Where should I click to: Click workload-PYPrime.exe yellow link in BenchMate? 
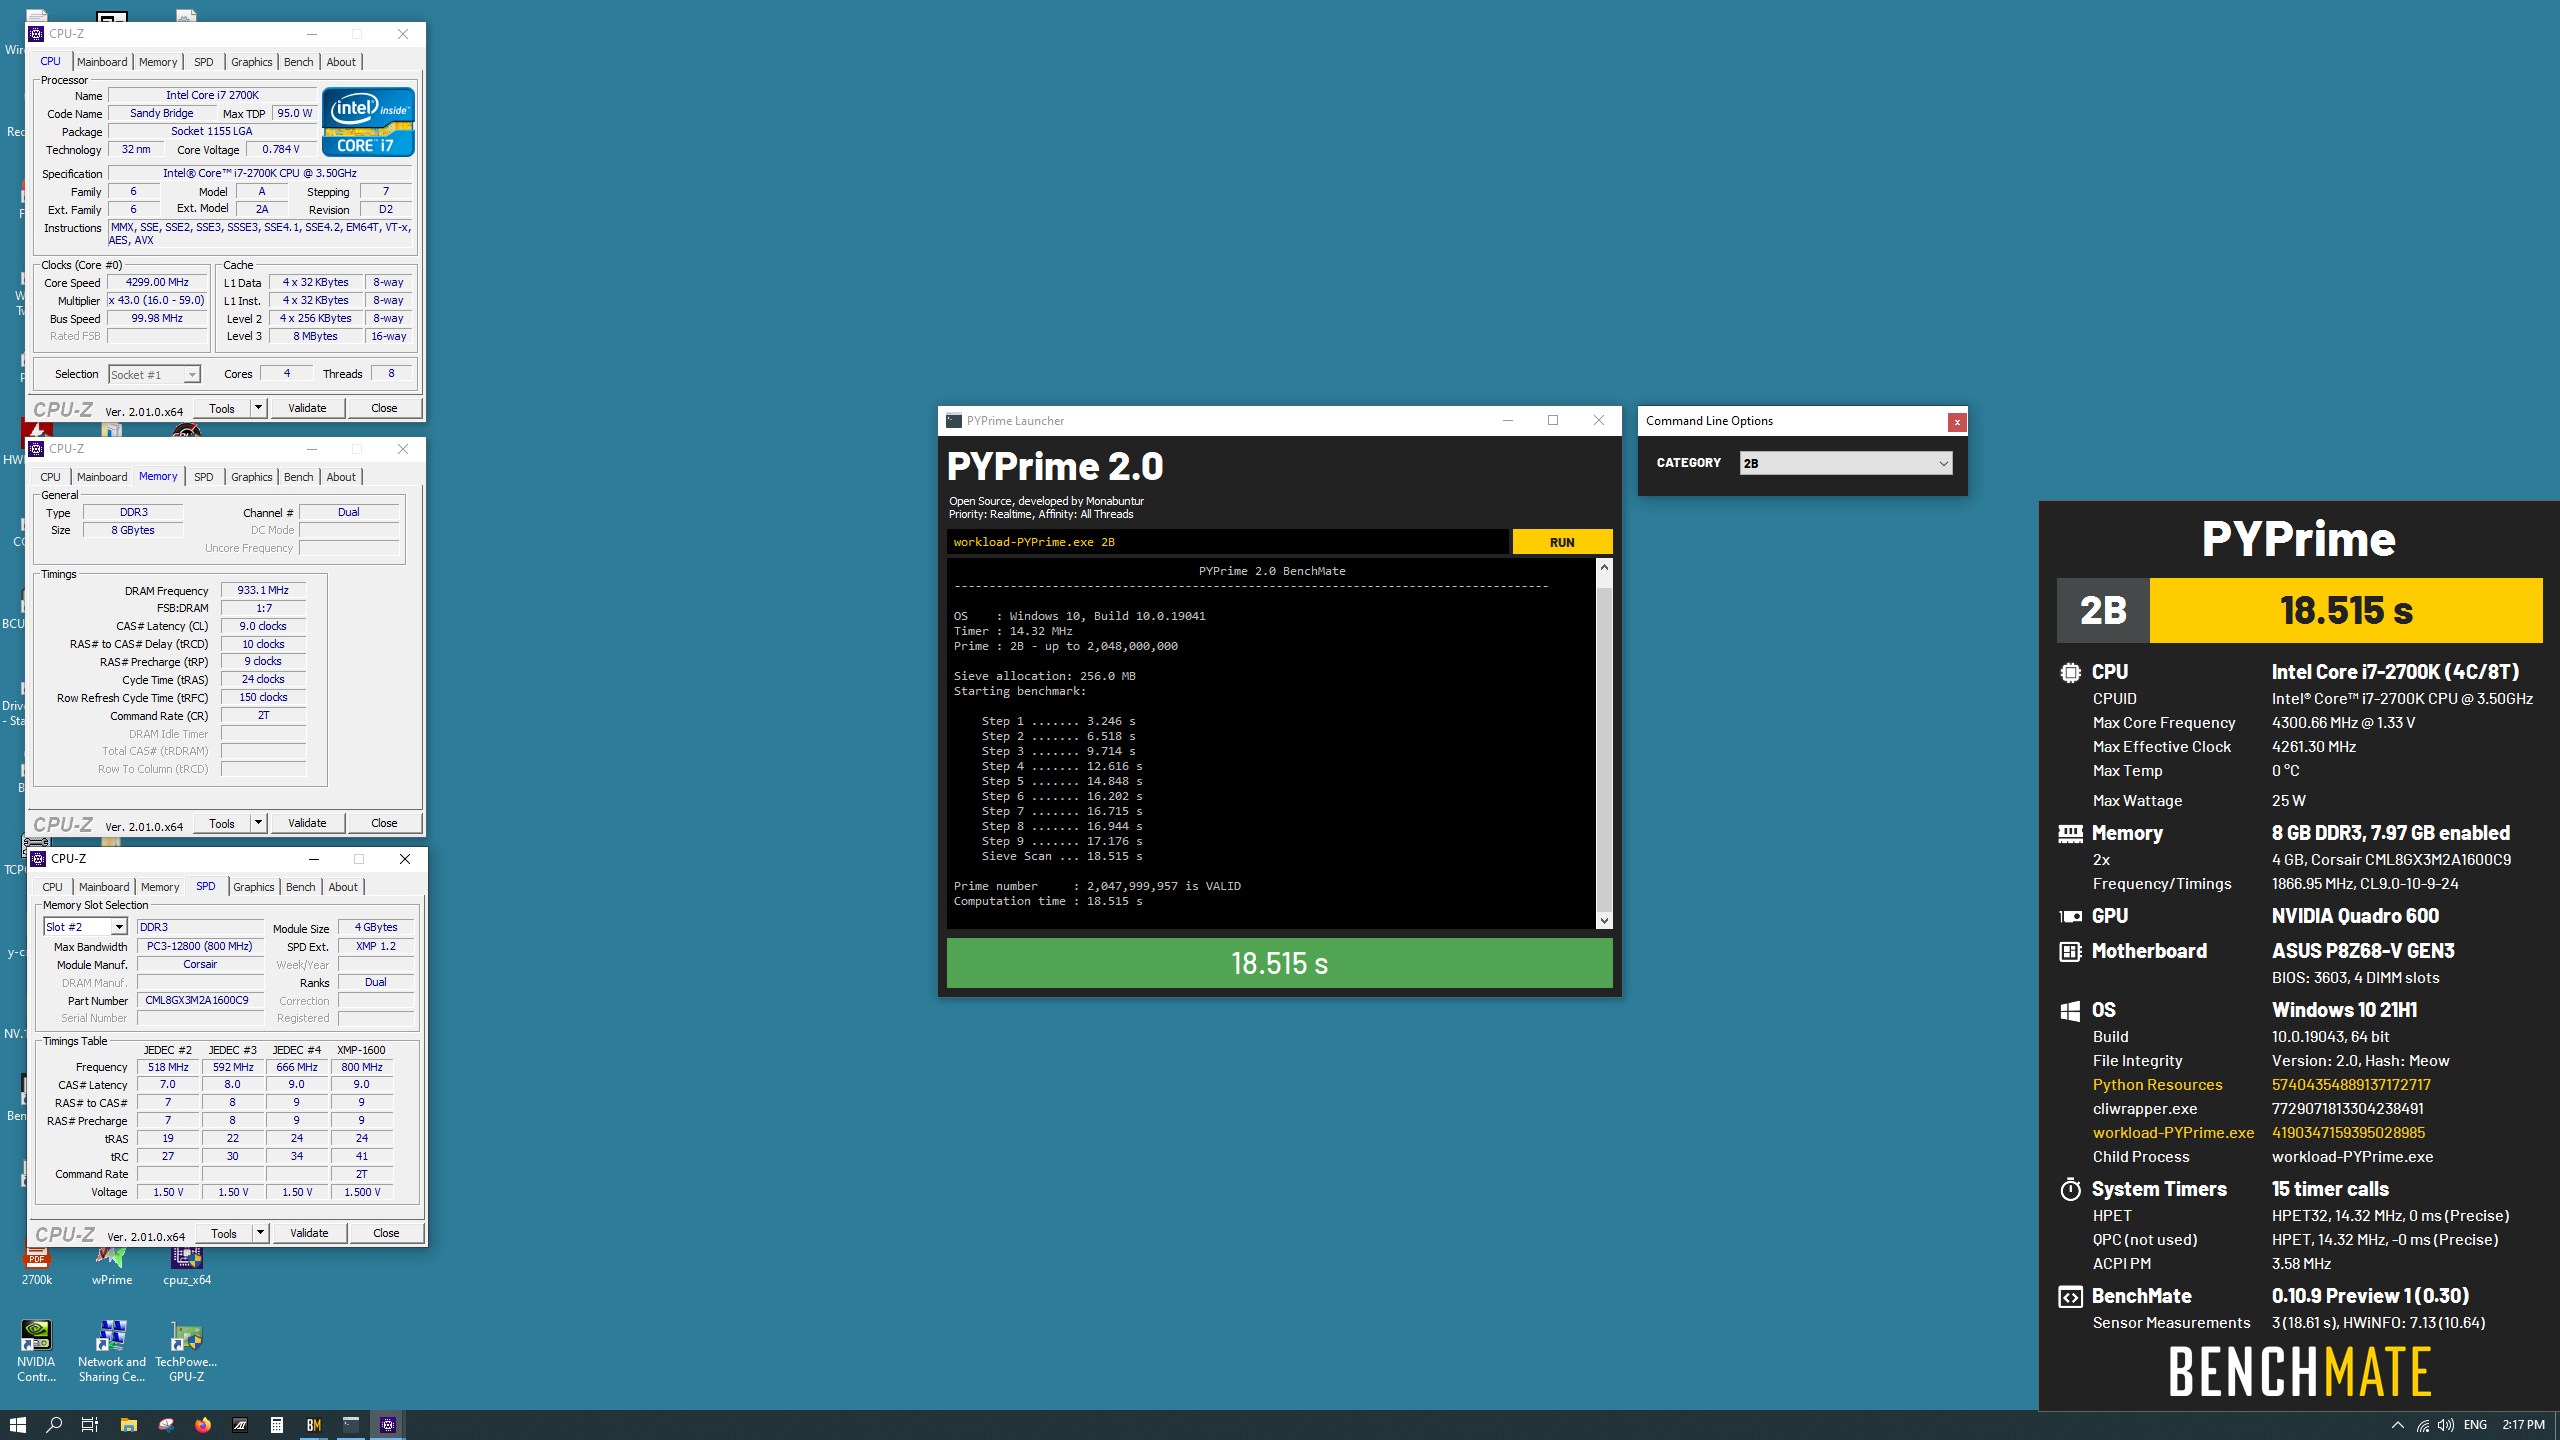tap(2173, 1133)
